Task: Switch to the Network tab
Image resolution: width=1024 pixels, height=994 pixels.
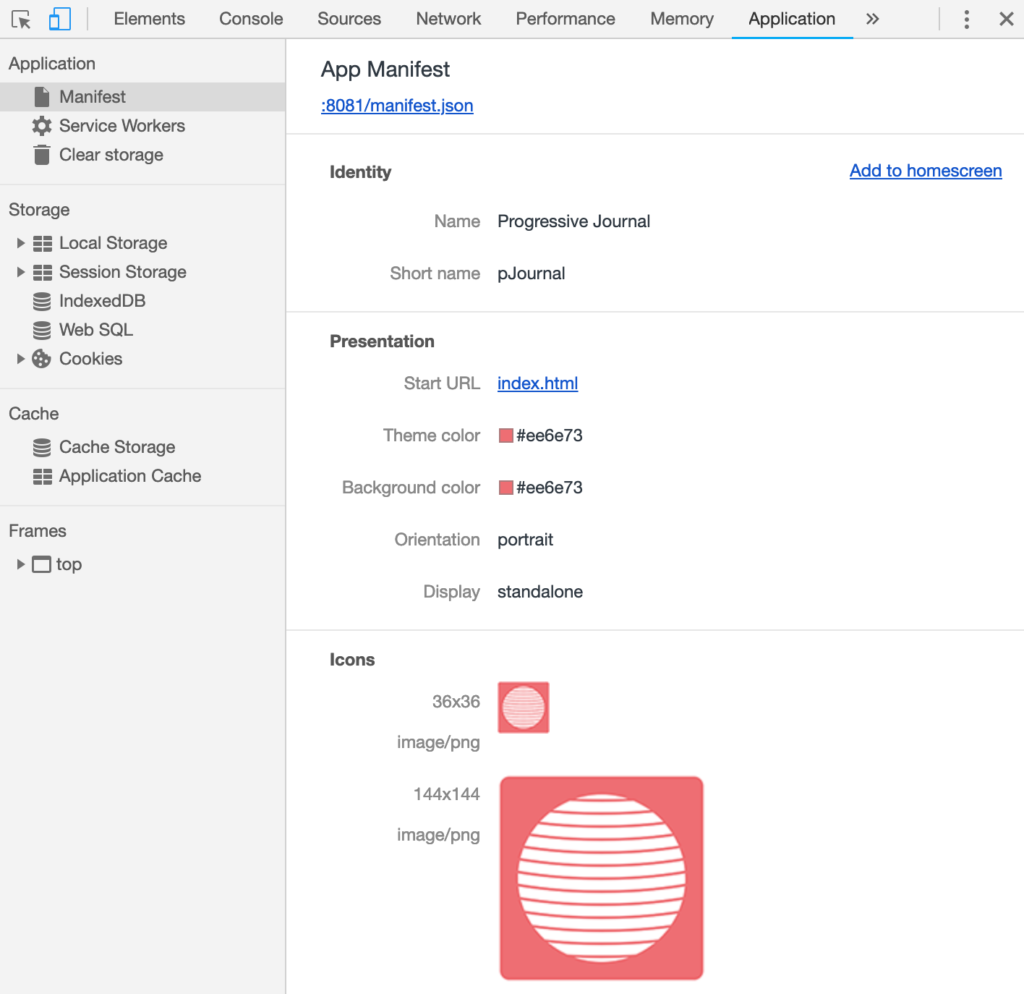Action: click(x=448, y=18)
